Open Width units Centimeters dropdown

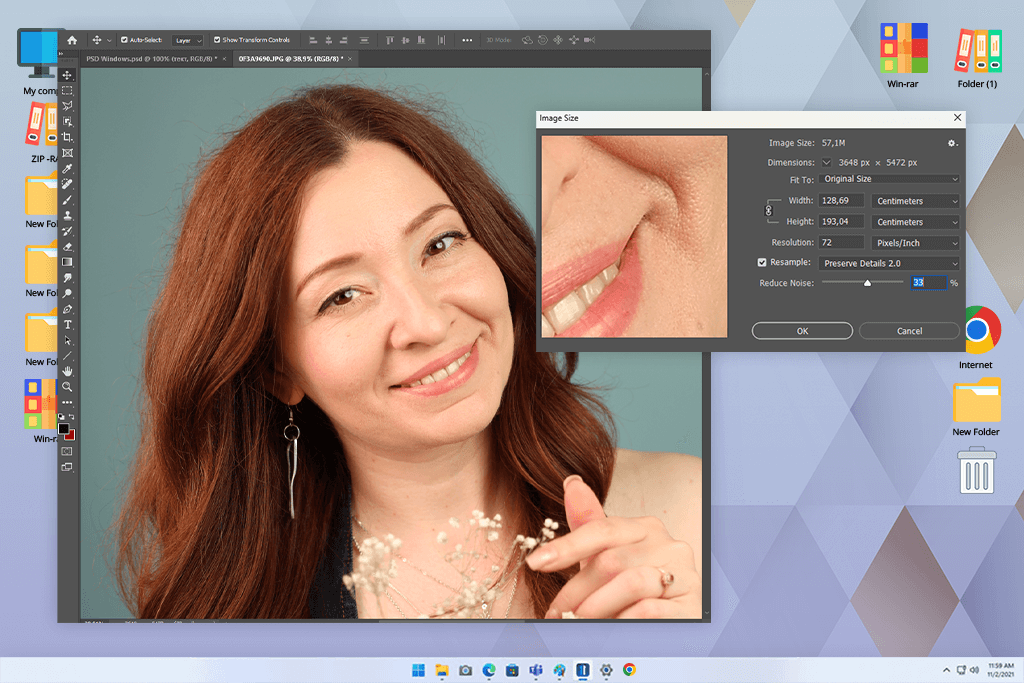click(x=916, y=201)
